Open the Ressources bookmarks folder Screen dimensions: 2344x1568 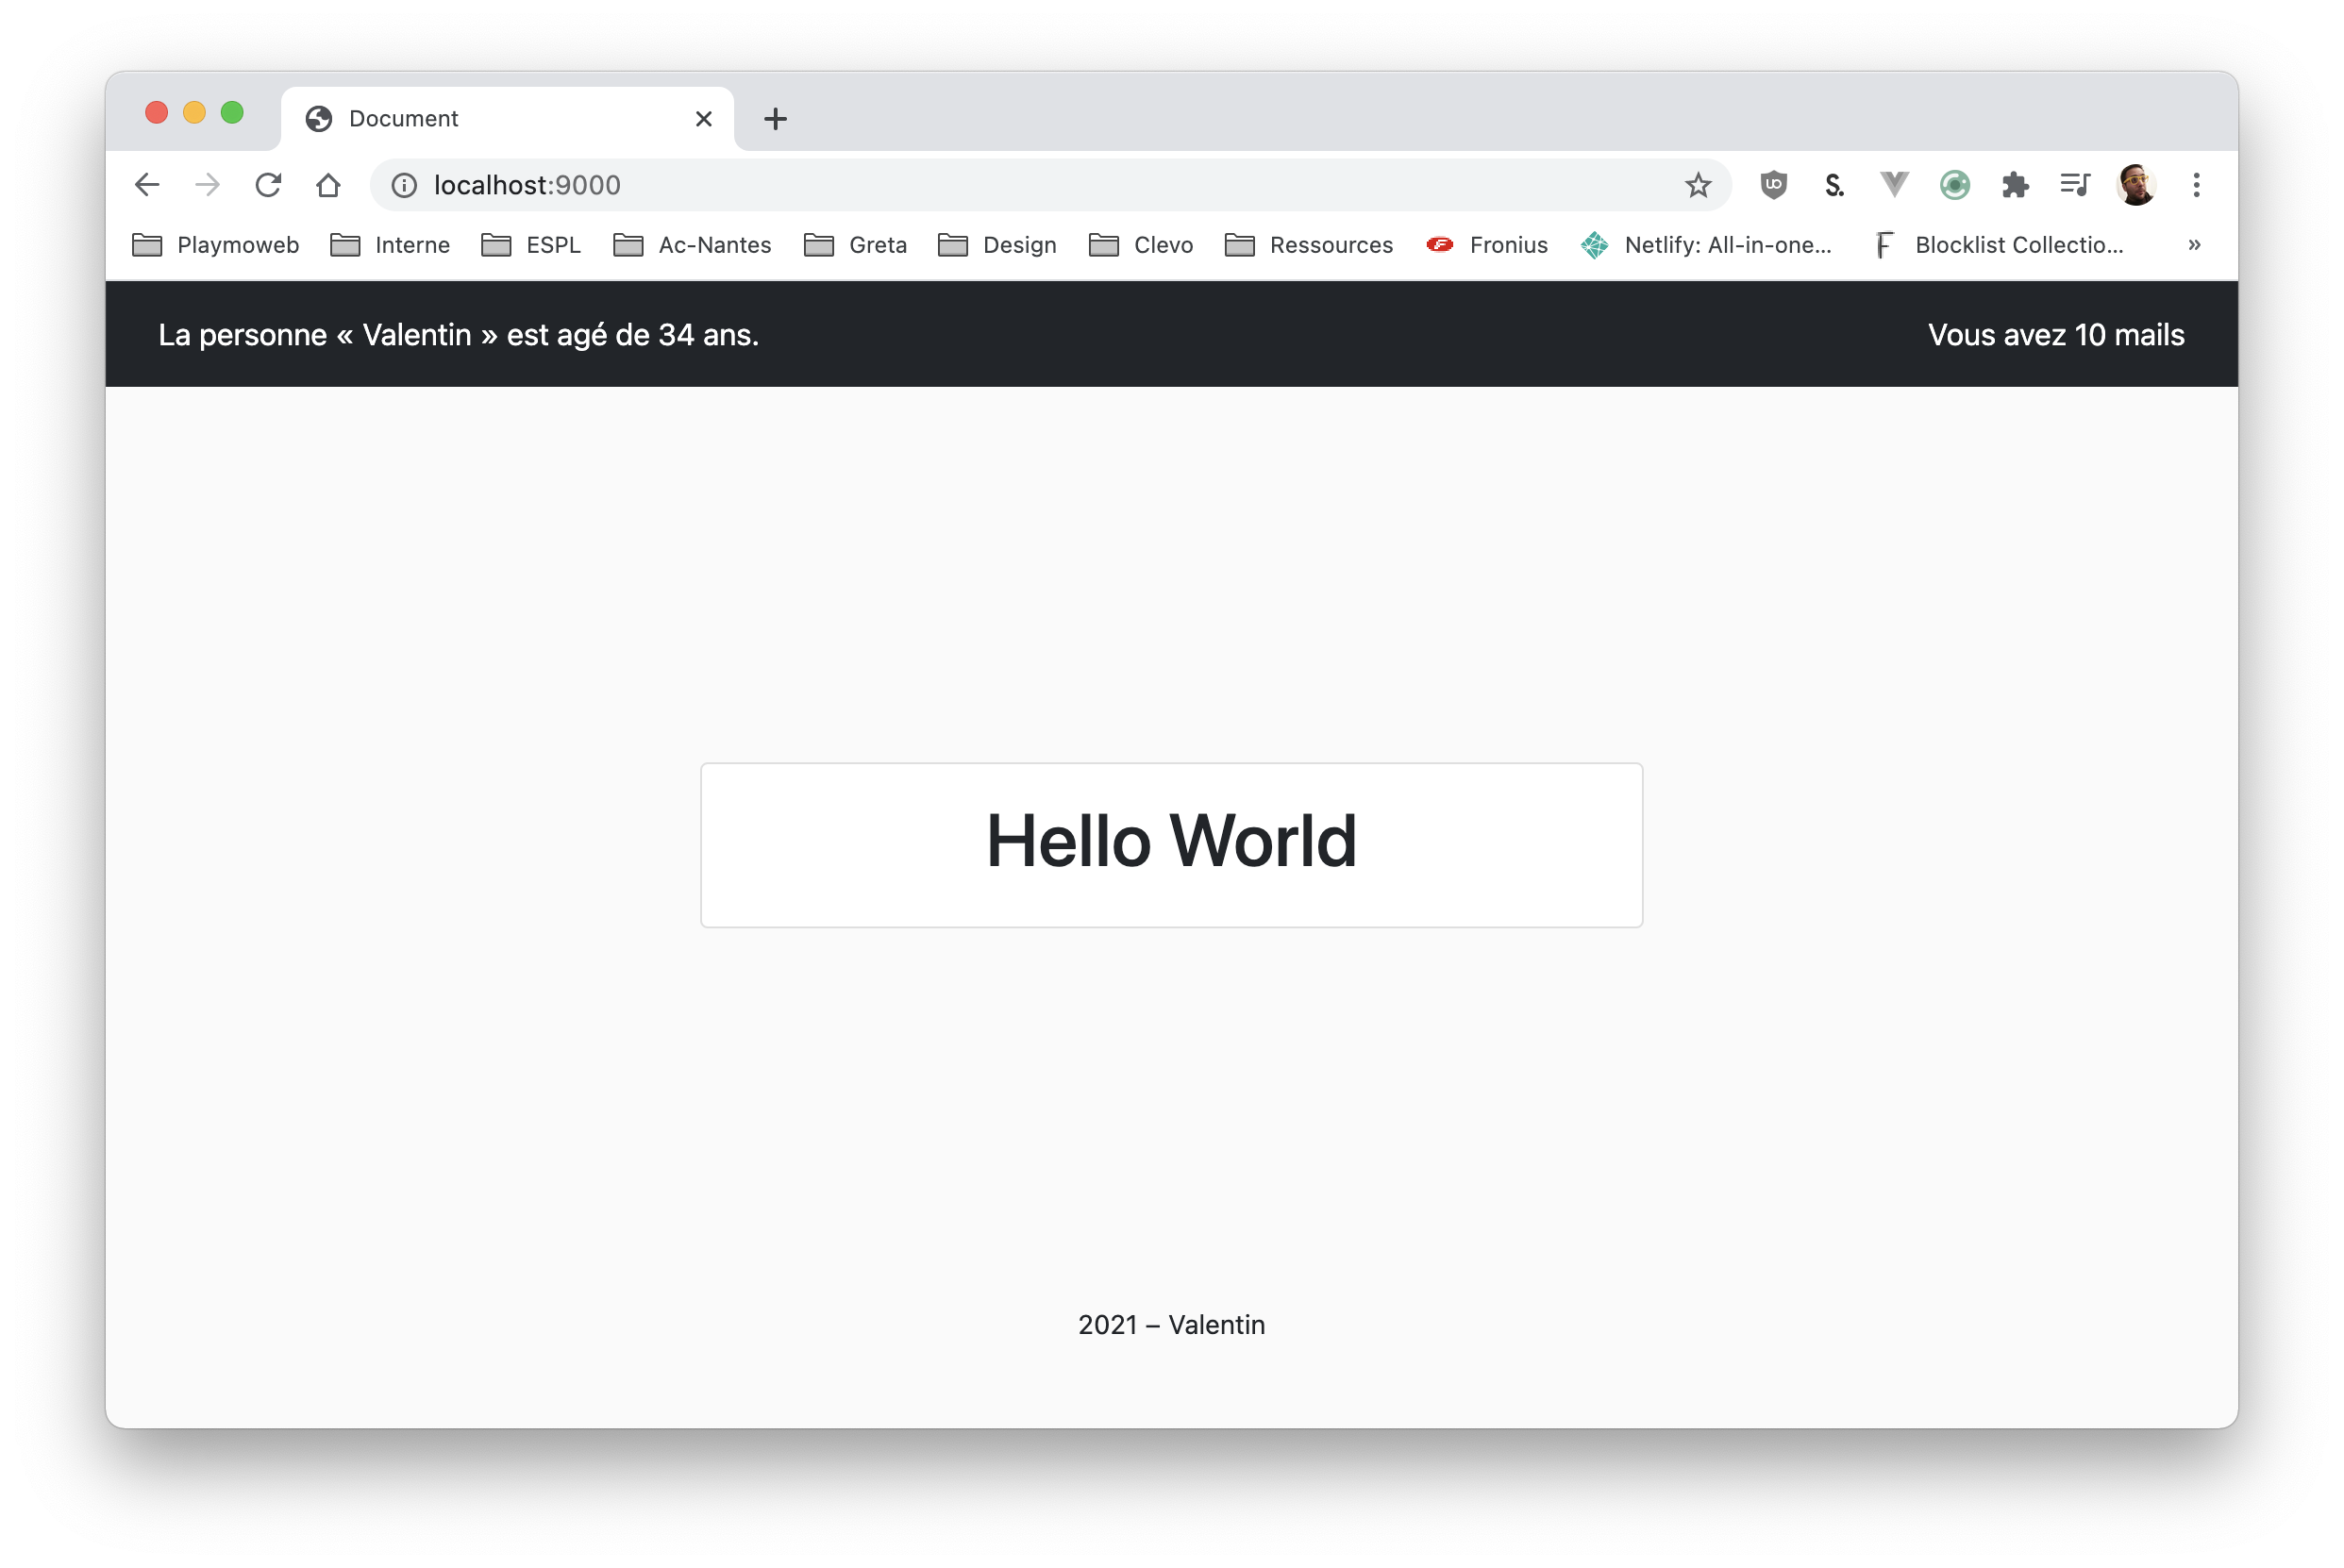pyautogui.click(x=1309, y=245)
